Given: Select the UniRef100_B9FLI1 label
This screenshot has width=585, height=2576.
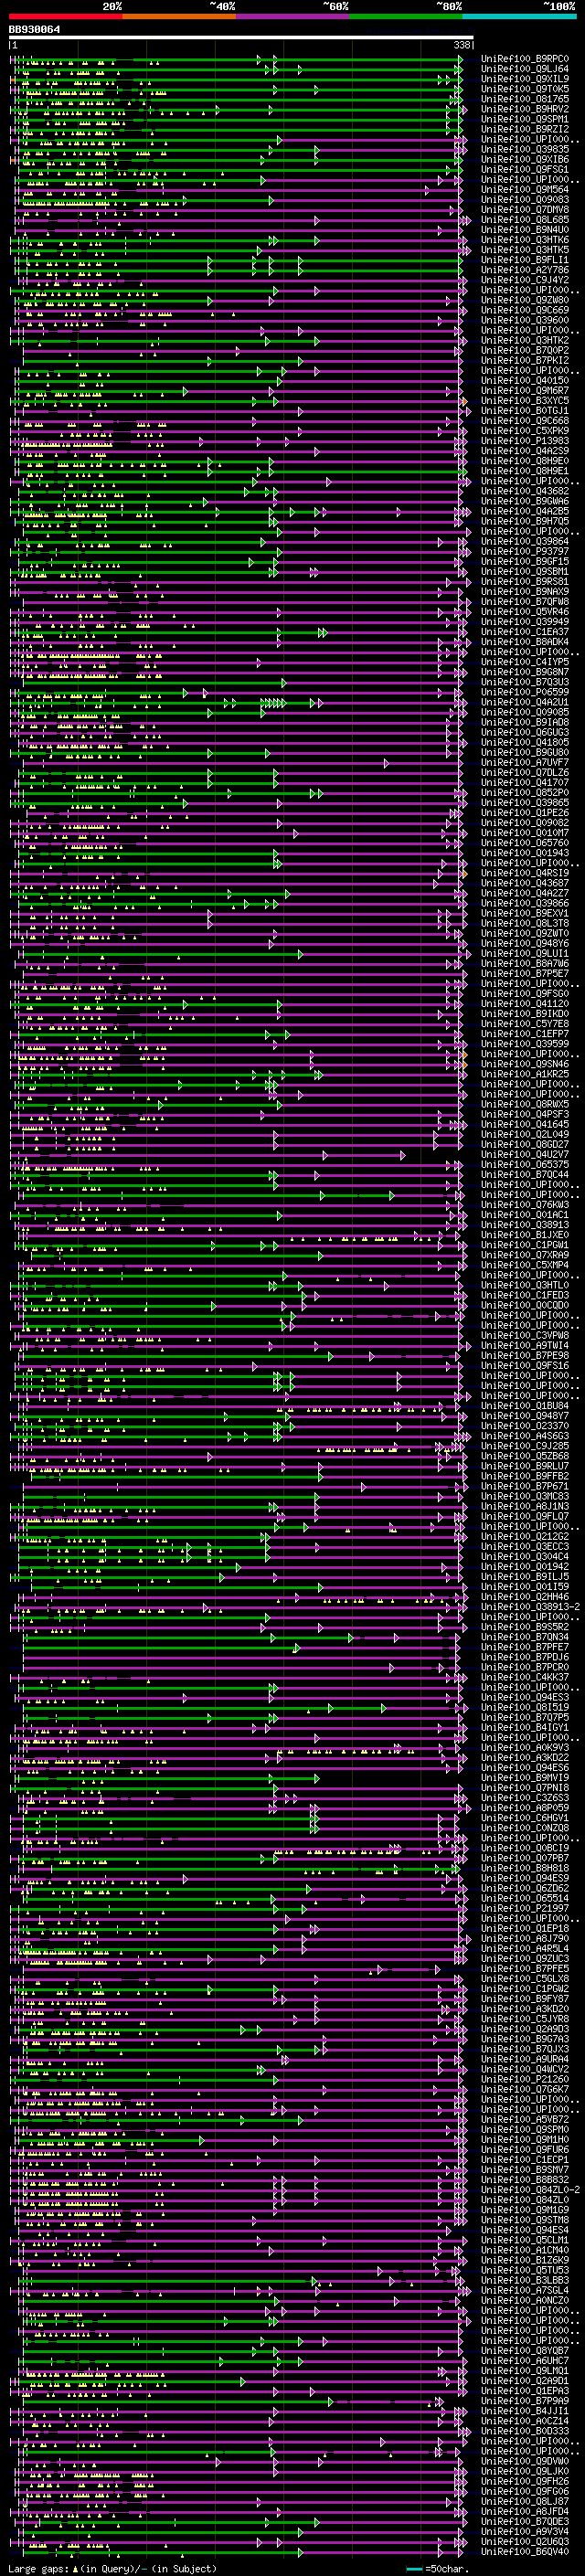Looking at the screenshot, I should click(x=525, y=260).
